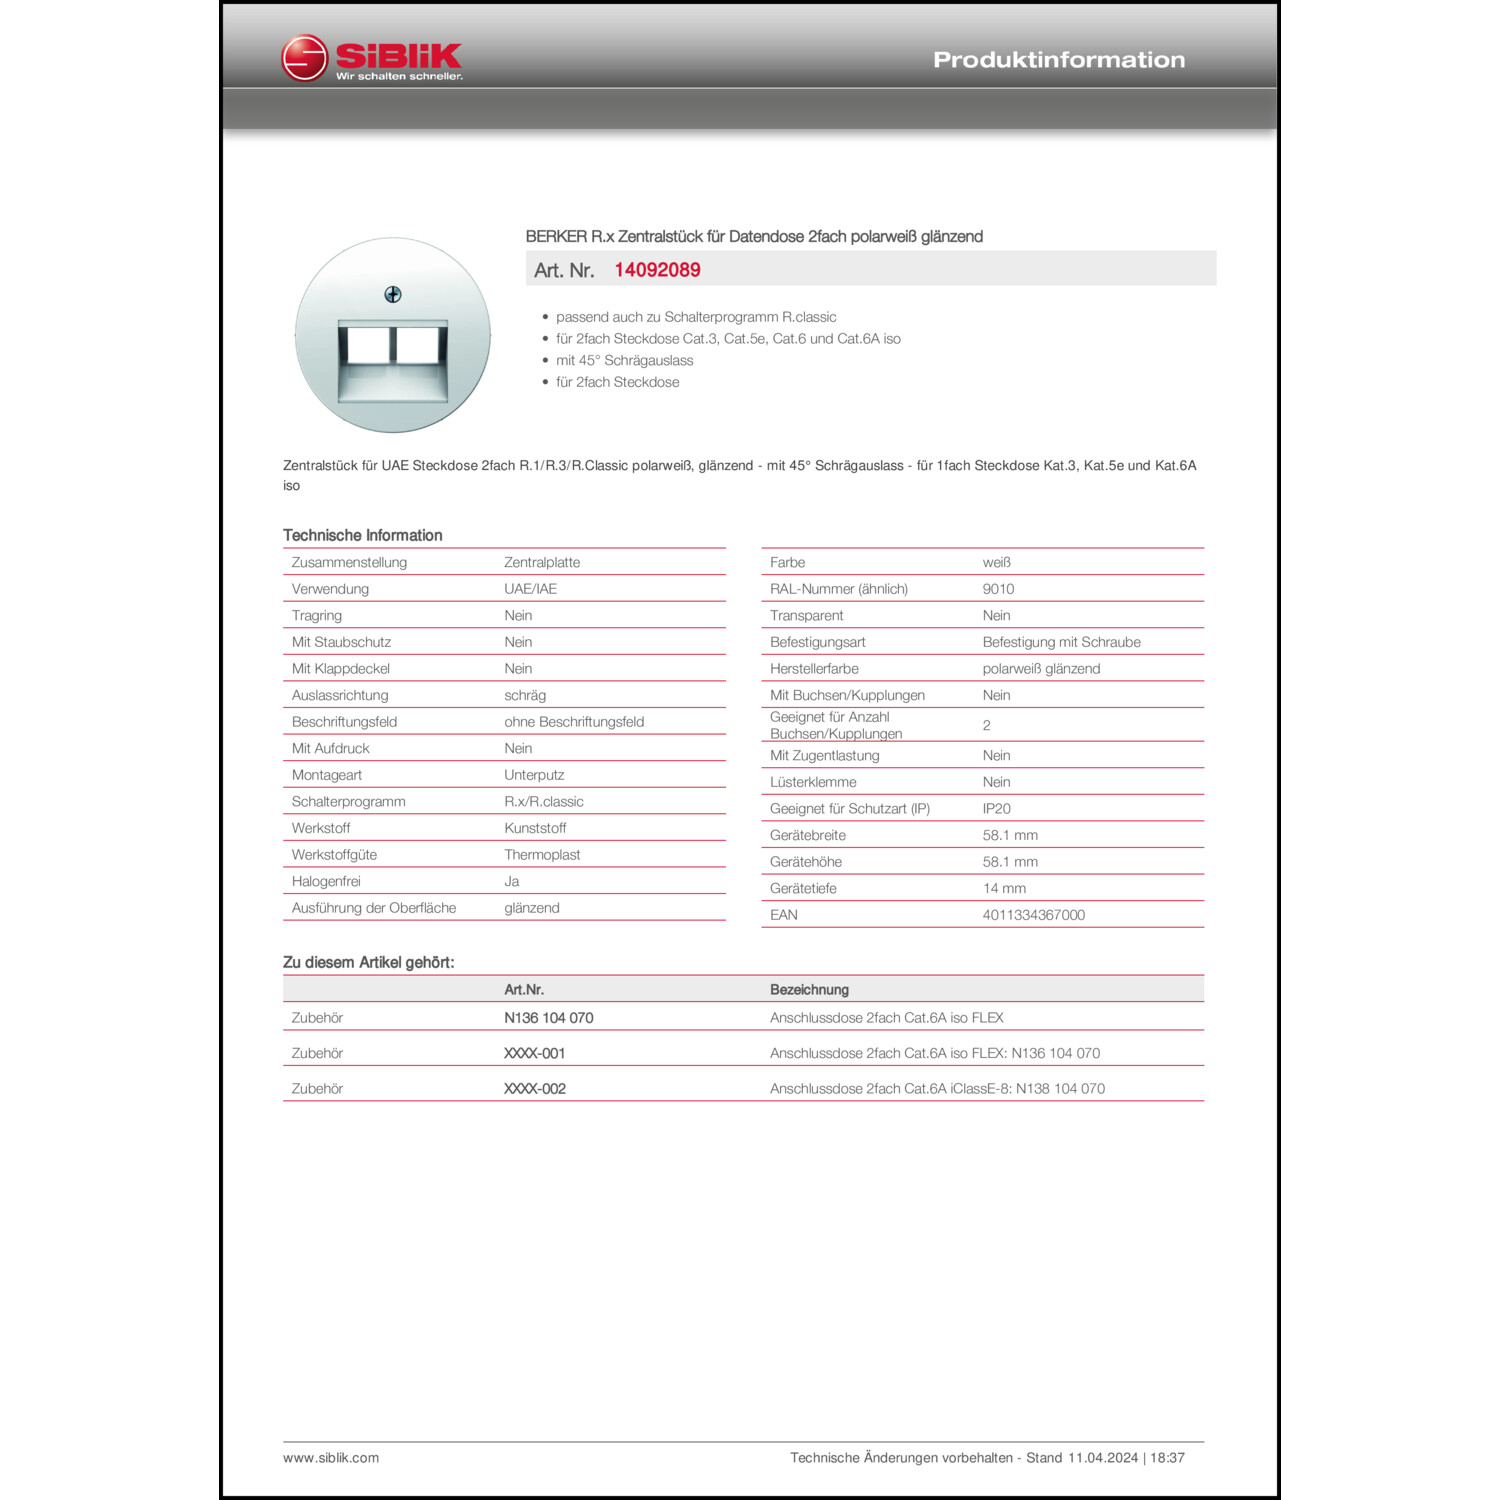
Task: Select bullet 'mit 45° Schrägauslass'
Action: [624, 360]
